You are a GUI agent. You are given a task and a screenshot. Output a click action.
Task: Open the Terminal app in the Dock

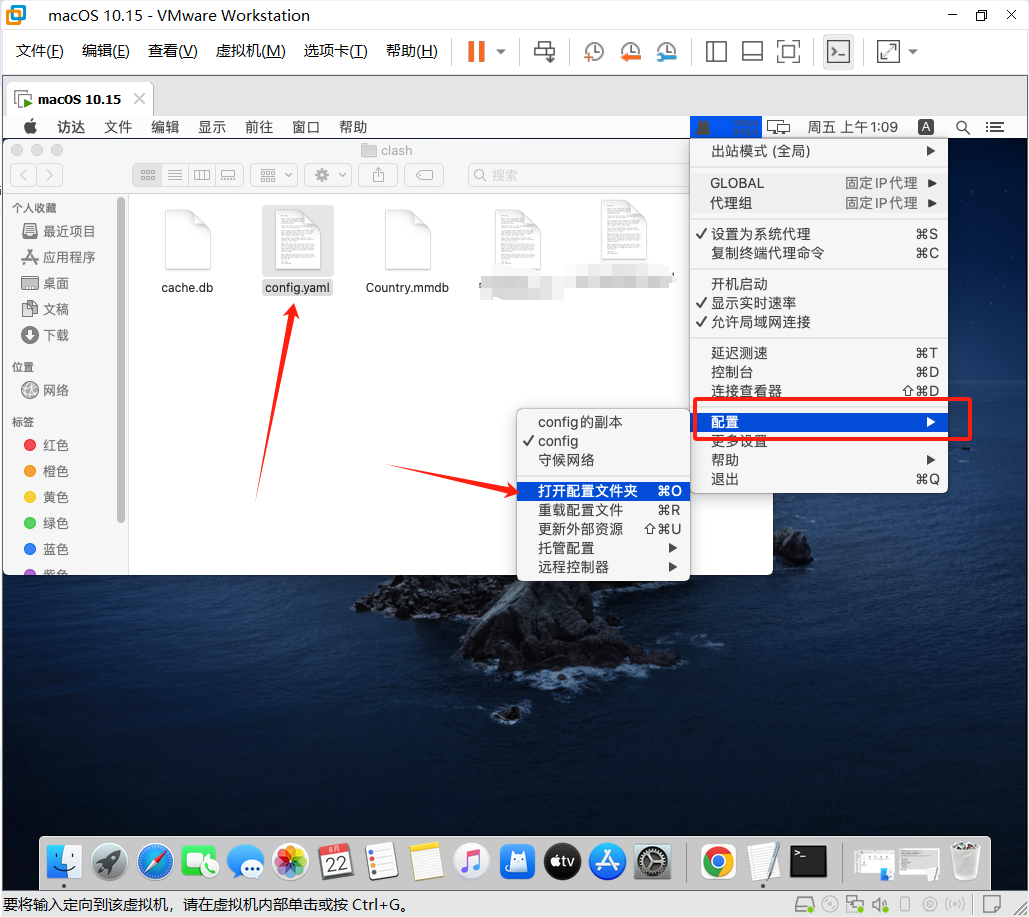coord(808,860)
